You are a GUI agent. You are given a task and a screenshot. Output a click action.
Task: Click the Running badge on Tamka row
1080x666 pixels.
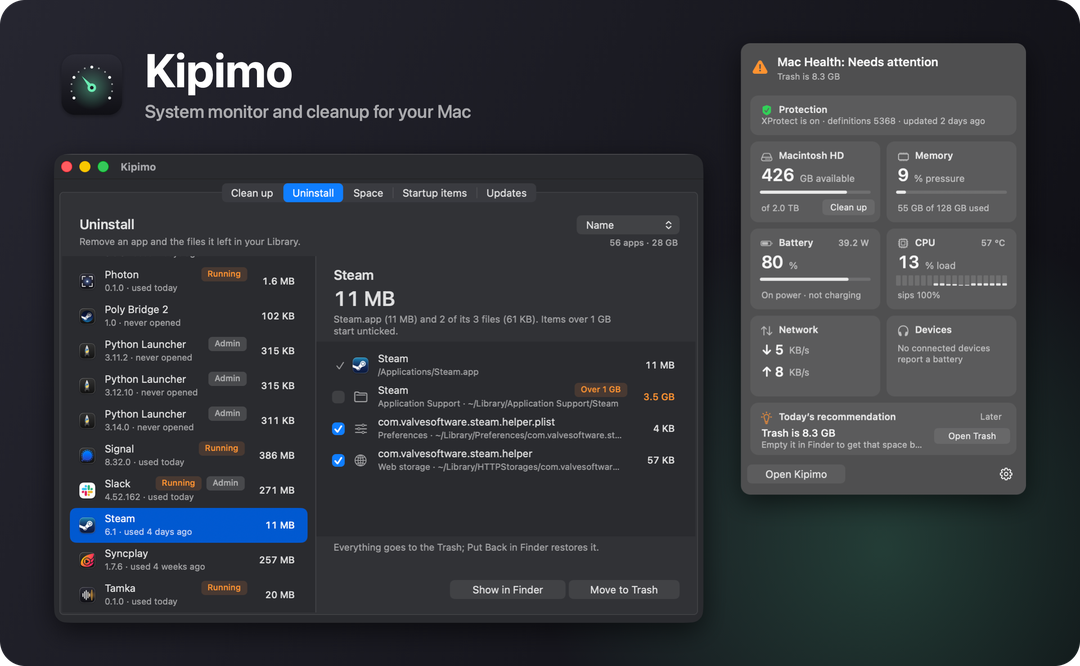pyautogui.click(x=224, y=587)
